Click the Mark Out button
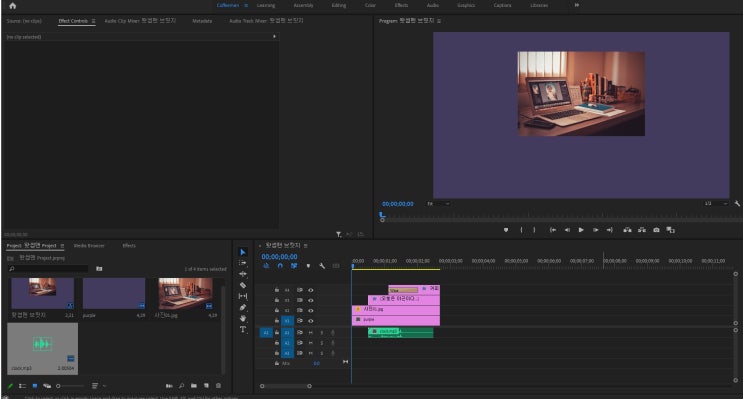 [534, 230]
